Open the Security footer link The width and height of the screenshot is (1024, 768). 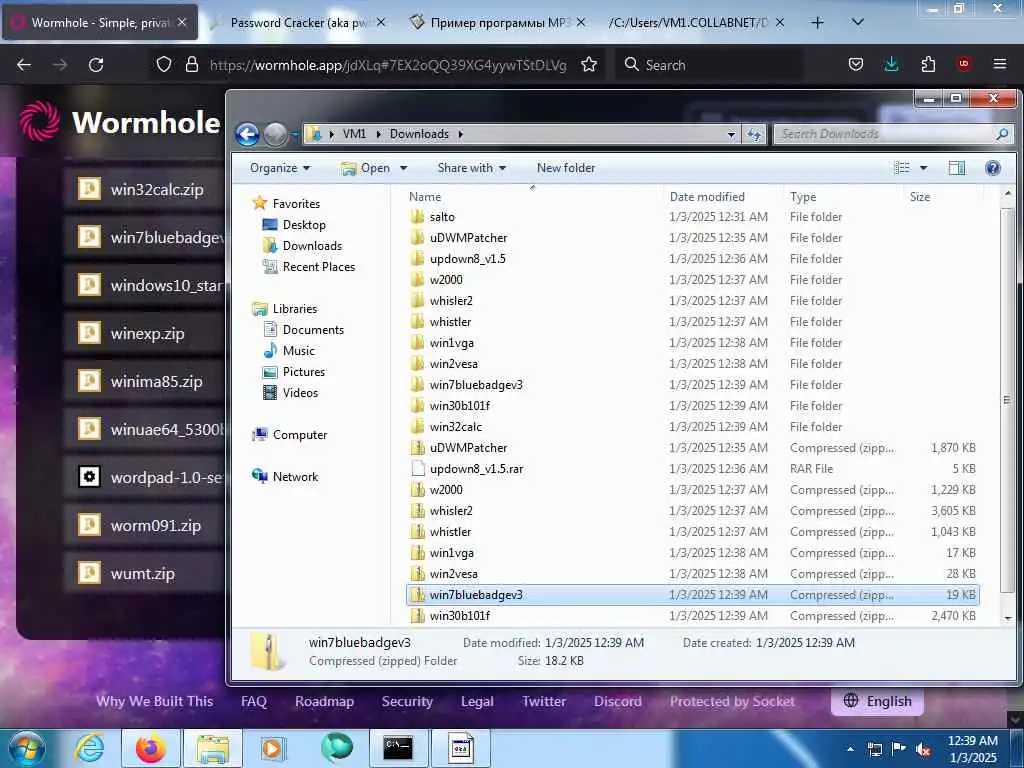(407, 701)
